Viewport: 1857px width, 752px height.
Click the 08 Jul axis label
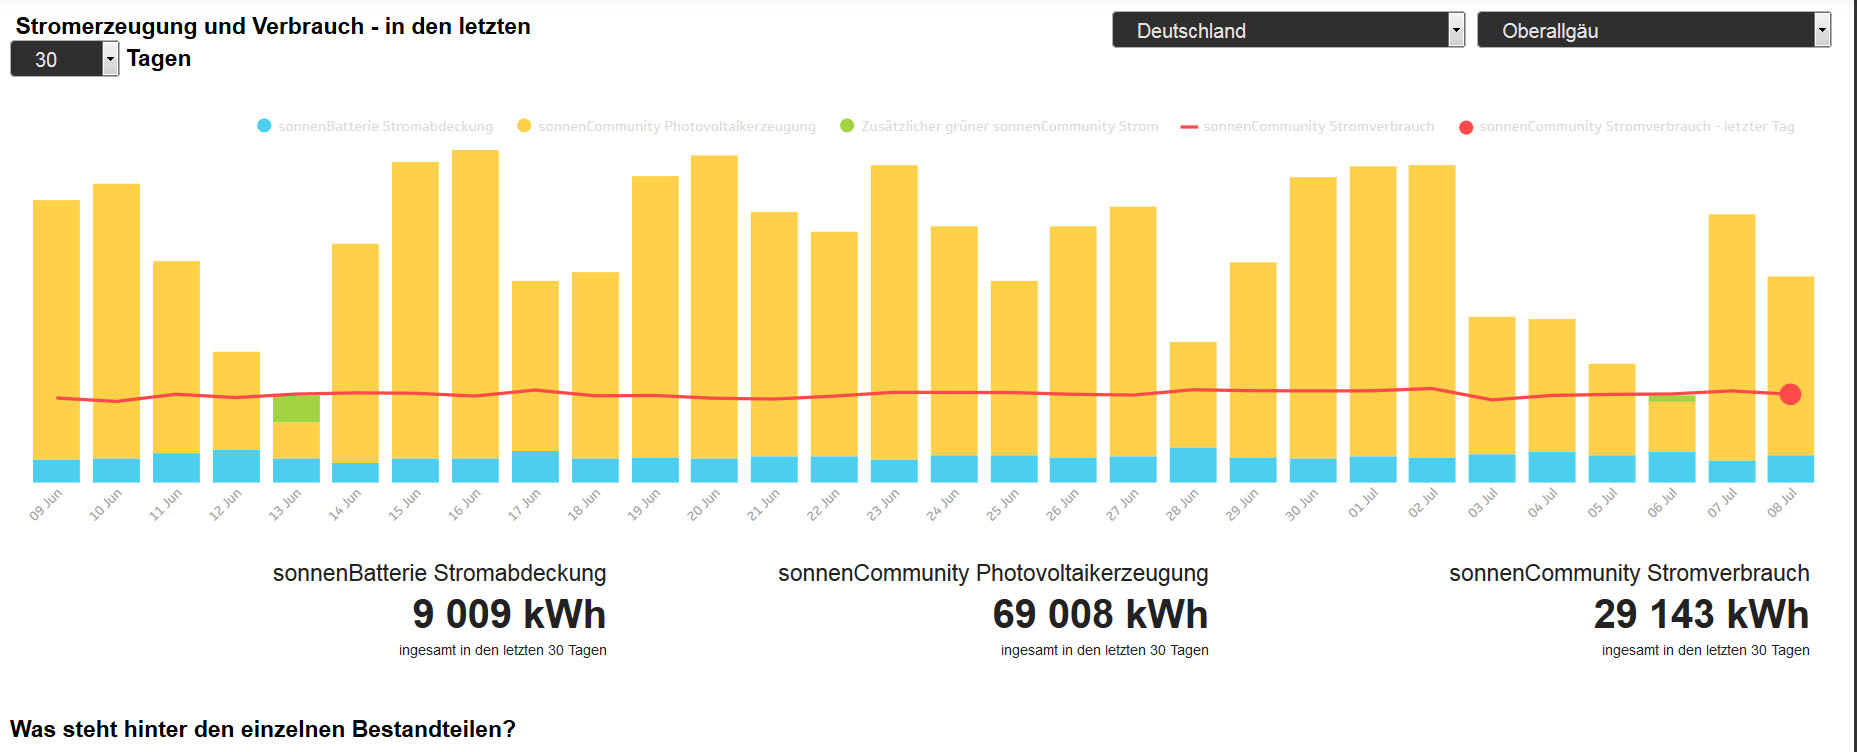click(x=1782, y=503)
